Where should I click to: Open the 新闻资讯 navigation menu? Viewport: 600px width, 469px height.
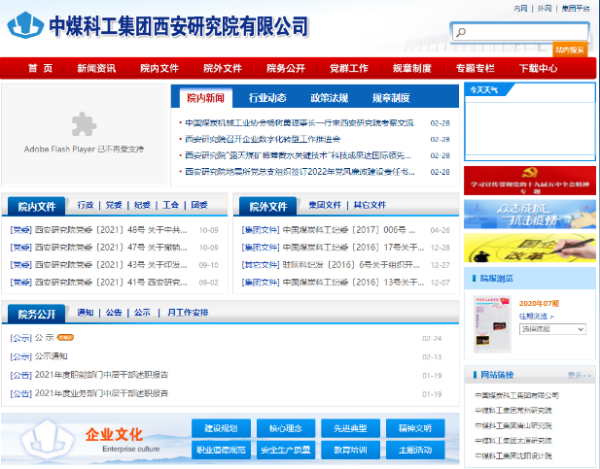coord(96,69)
